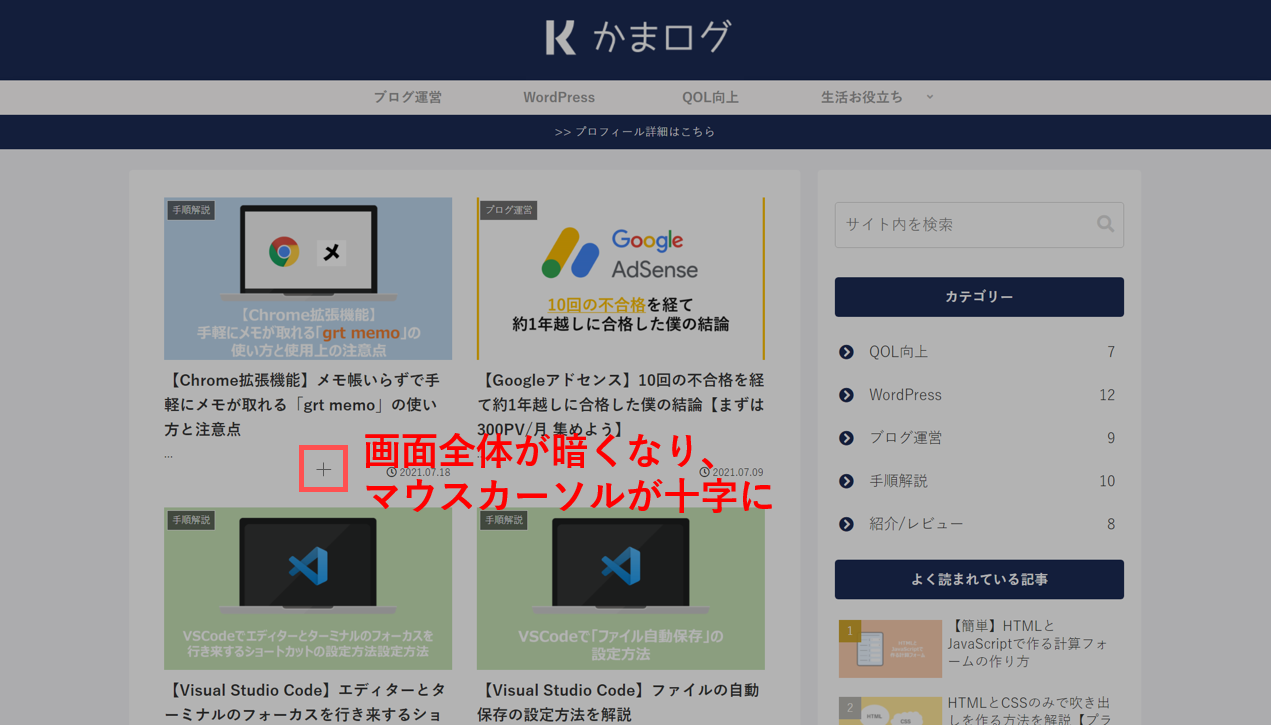Click the よく読まれている記事 heading

979,580
